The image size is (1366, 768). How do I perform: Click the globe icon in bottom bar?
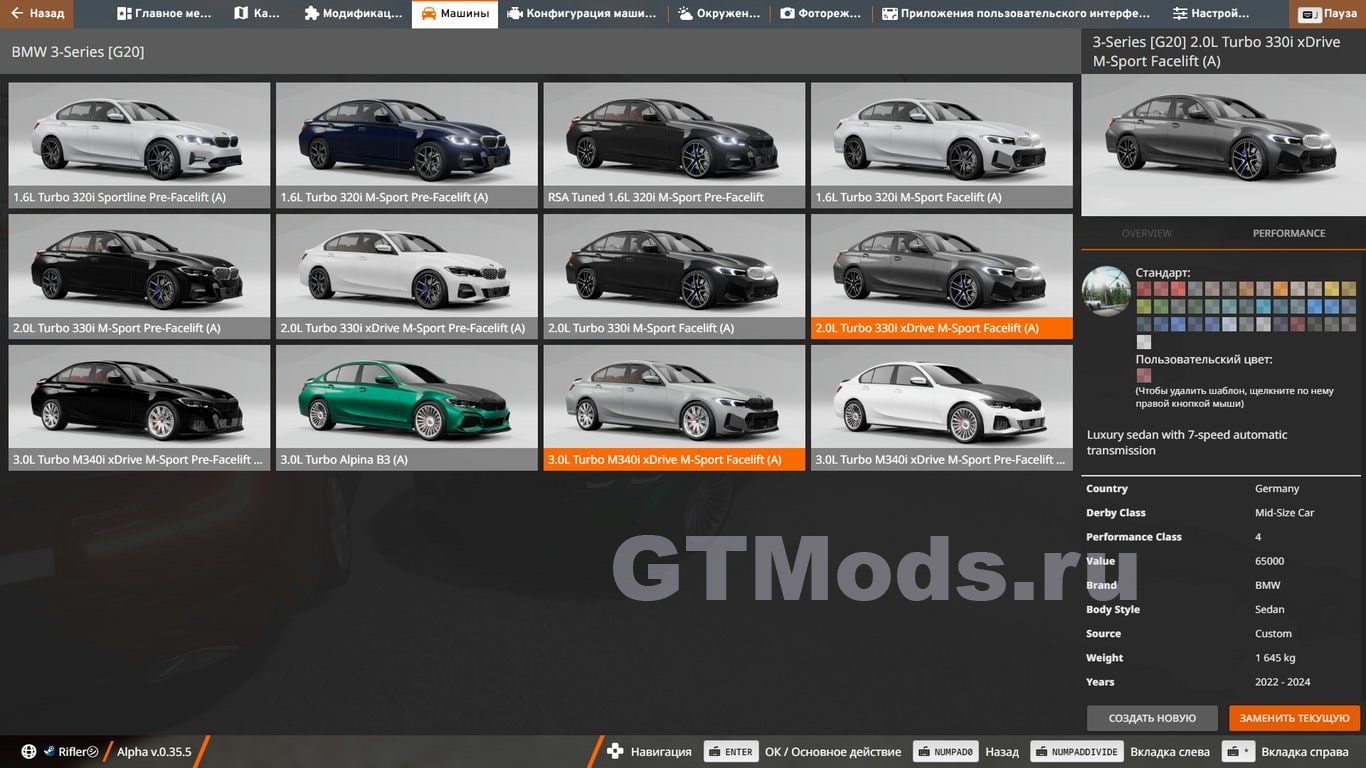(28, 752)
